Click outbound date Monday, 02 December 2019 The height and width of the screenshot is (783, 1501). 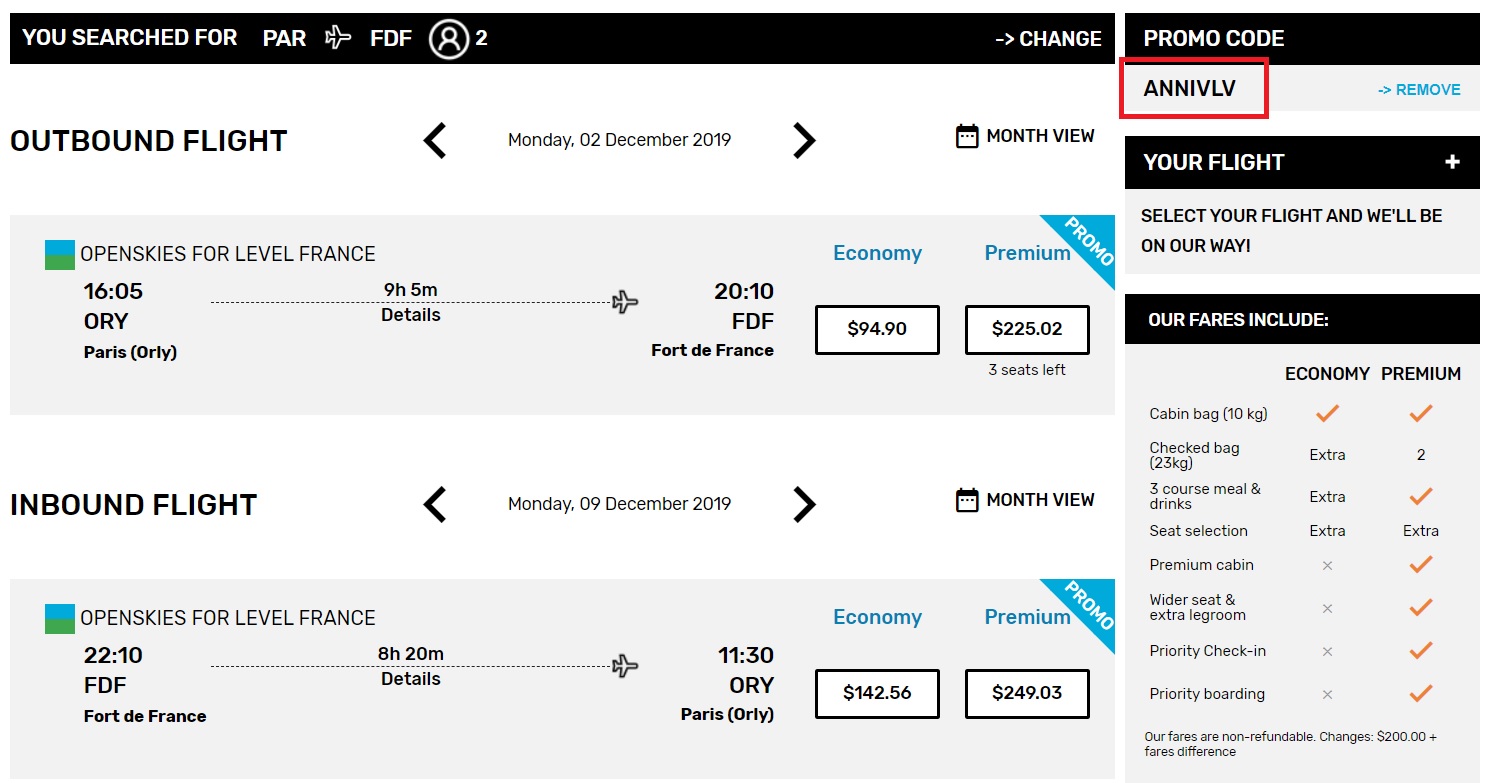pyautogui.click(x=619, y=140)
